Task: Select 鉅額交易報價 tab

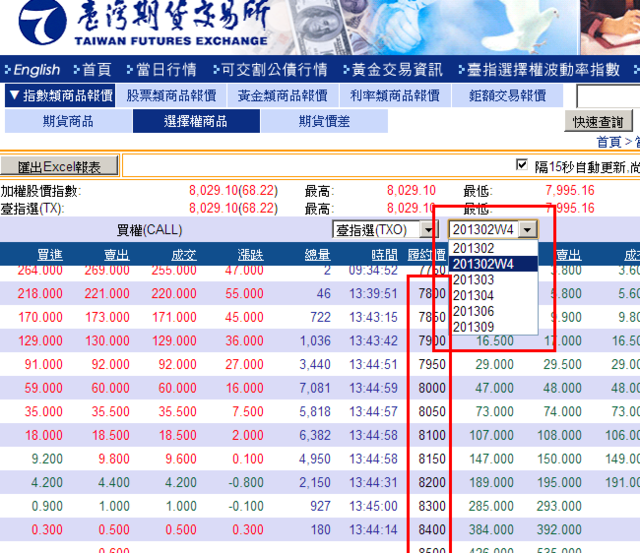Action: tap(507, 95)
